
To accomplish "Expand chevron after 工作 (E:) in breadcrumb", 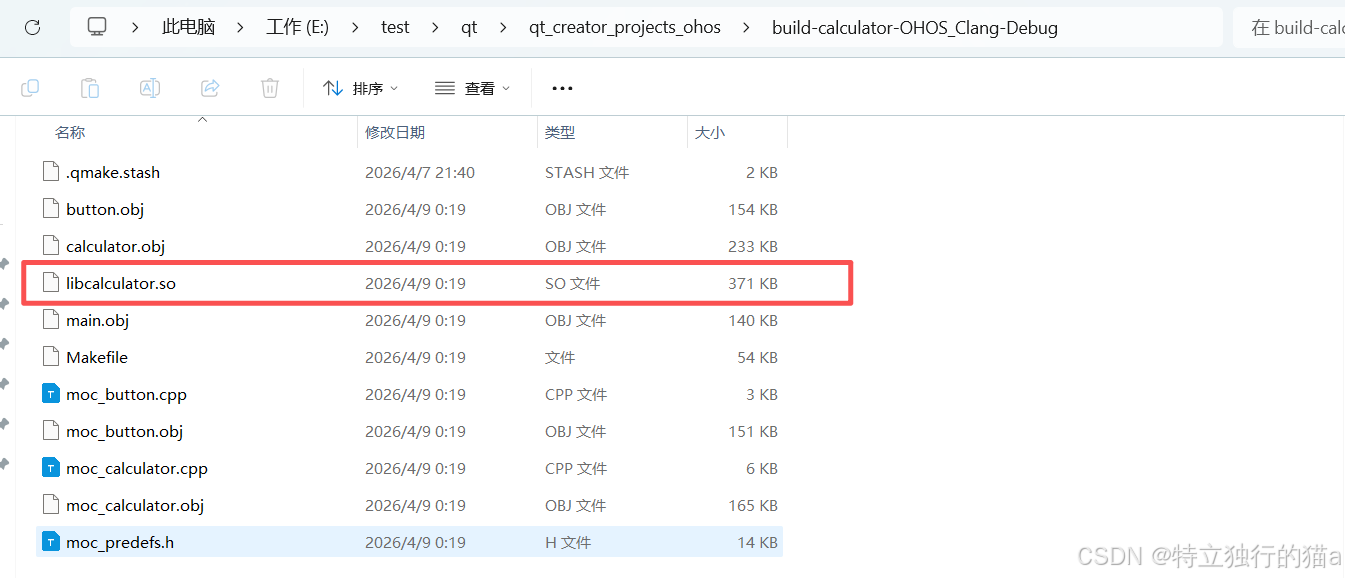I will pos(355,27).
